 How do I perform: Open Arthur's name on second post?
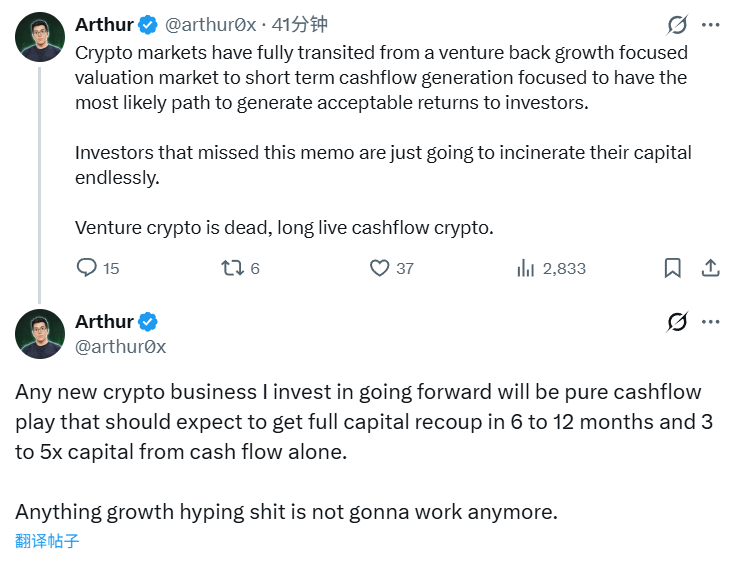(x=104, y=321)
